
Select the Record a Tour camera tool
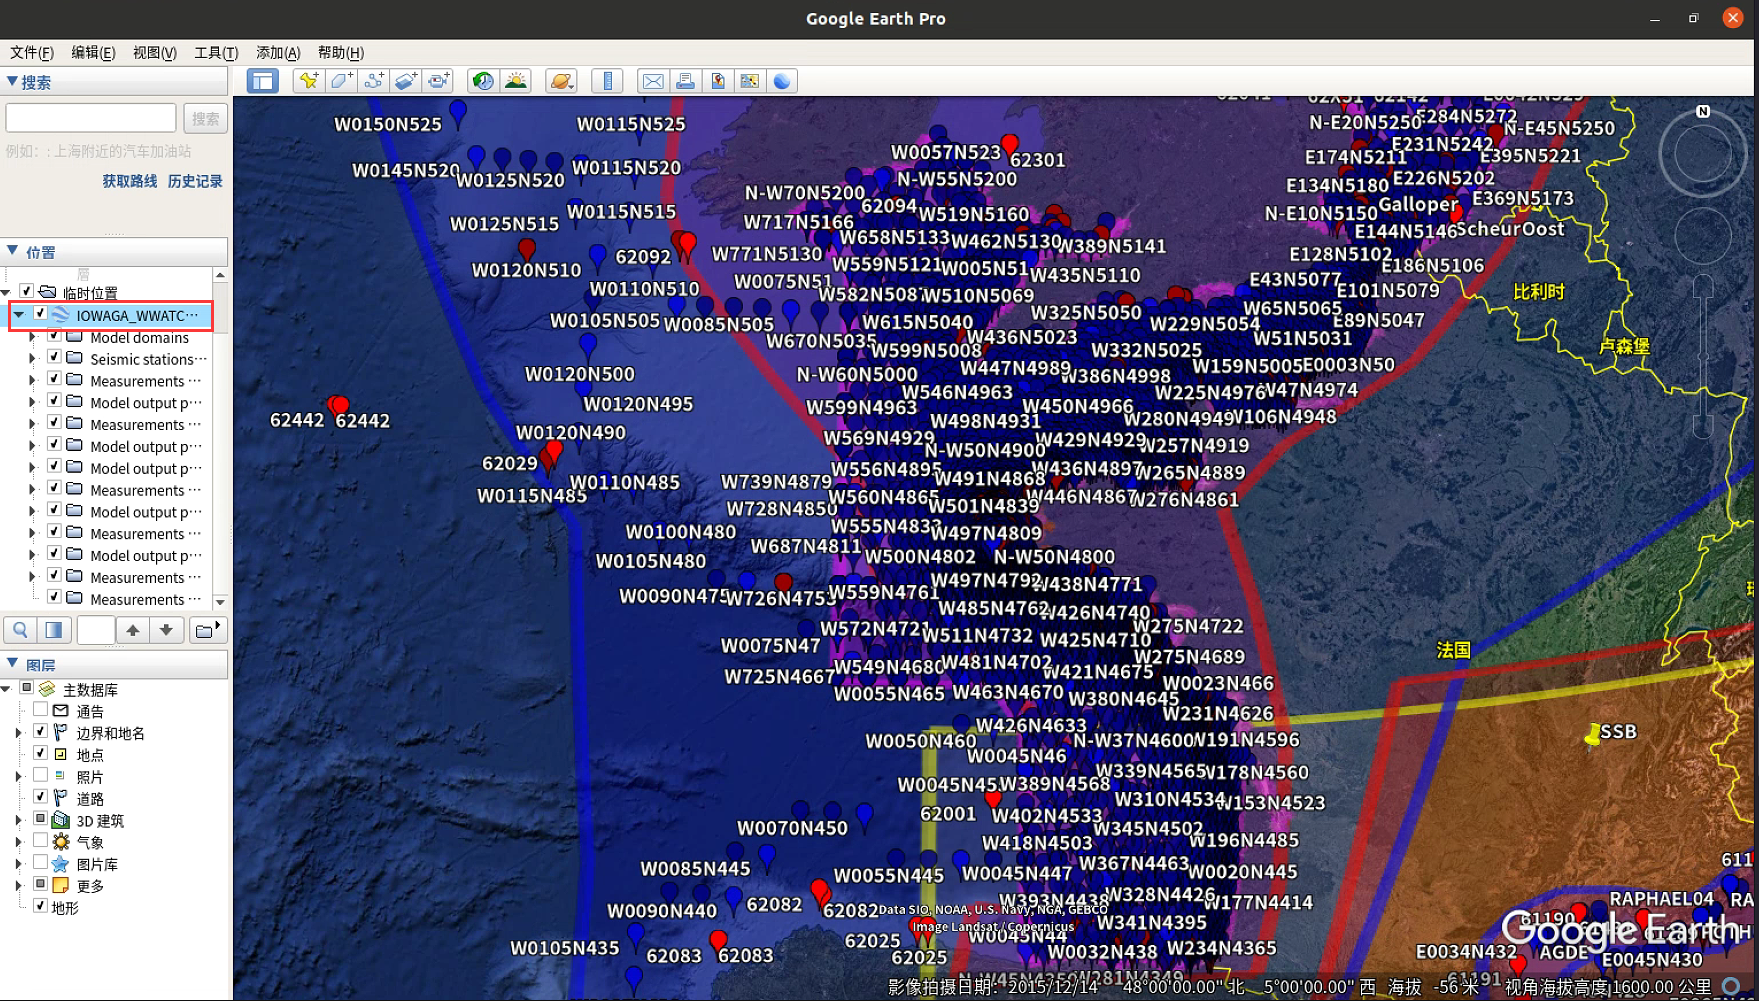coord(438,81)
